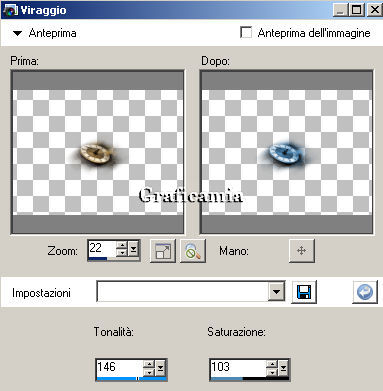Click the Tonalità blue slider bar

point(131,379)
